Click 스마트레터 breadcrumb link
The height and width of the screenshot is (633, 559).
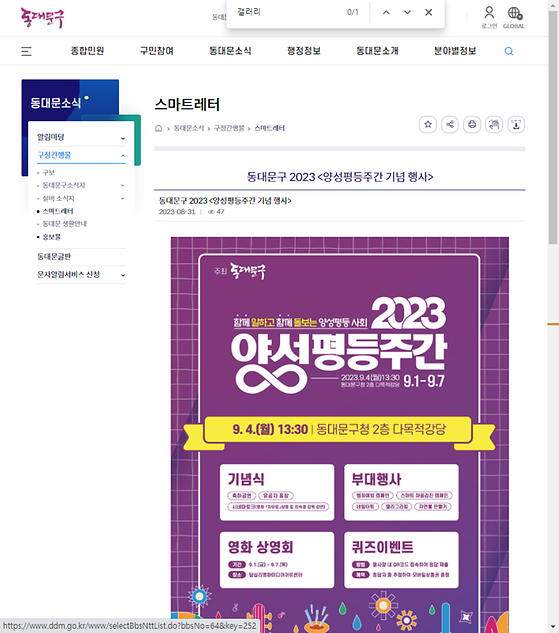tap(269, 128)
